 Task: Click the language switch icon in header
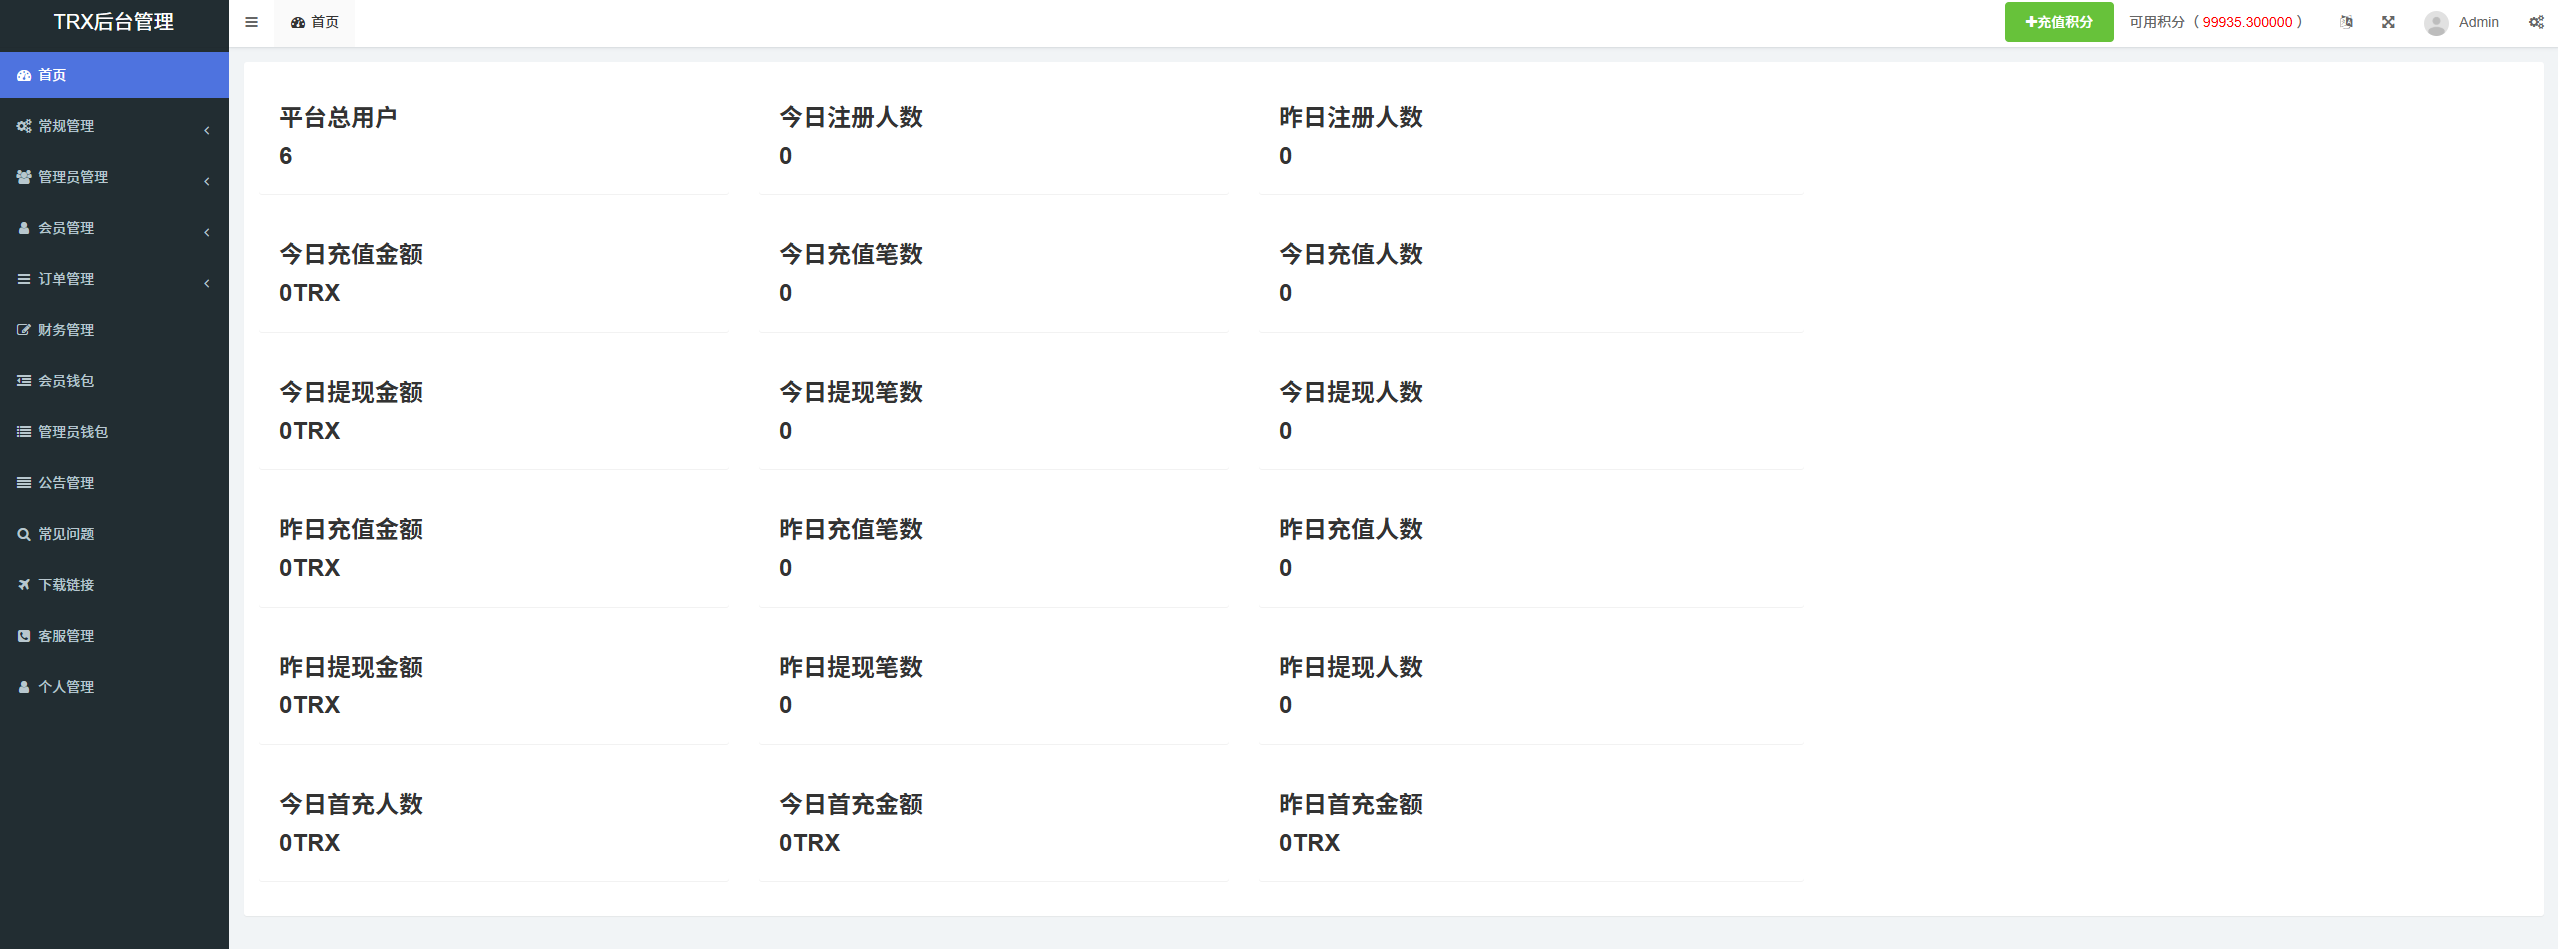[2346, 22]
